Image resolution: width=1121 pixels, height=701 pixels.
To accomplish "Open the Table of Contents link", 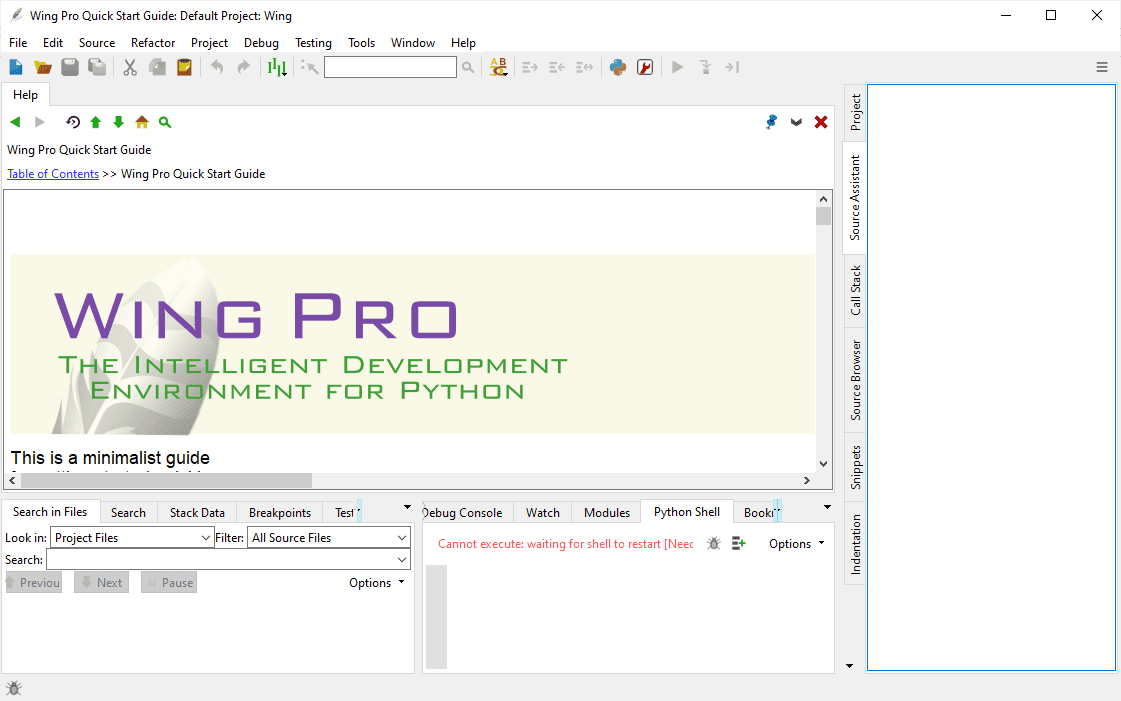I will pyautogui.click(x=53, y=174).
